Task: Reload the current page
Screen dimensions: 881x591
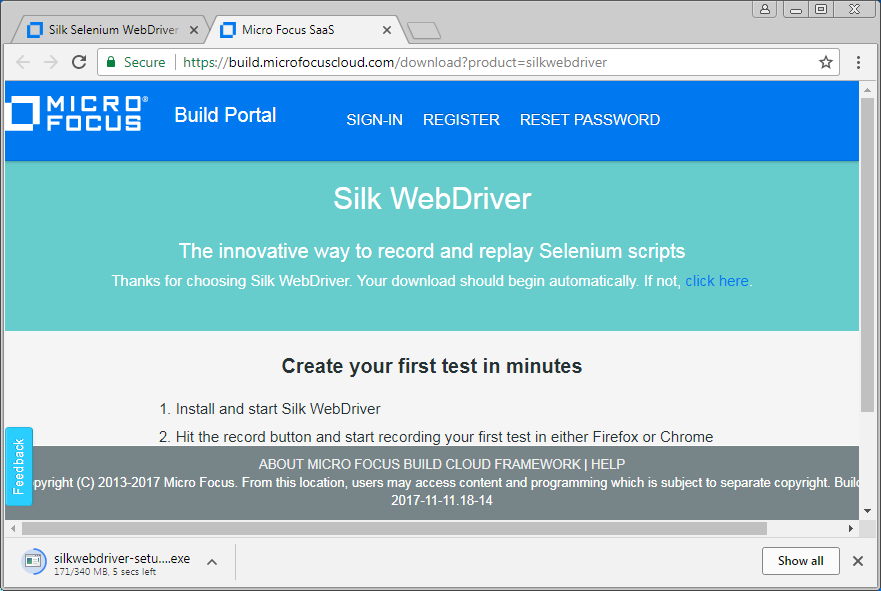Action: [79, 62]
